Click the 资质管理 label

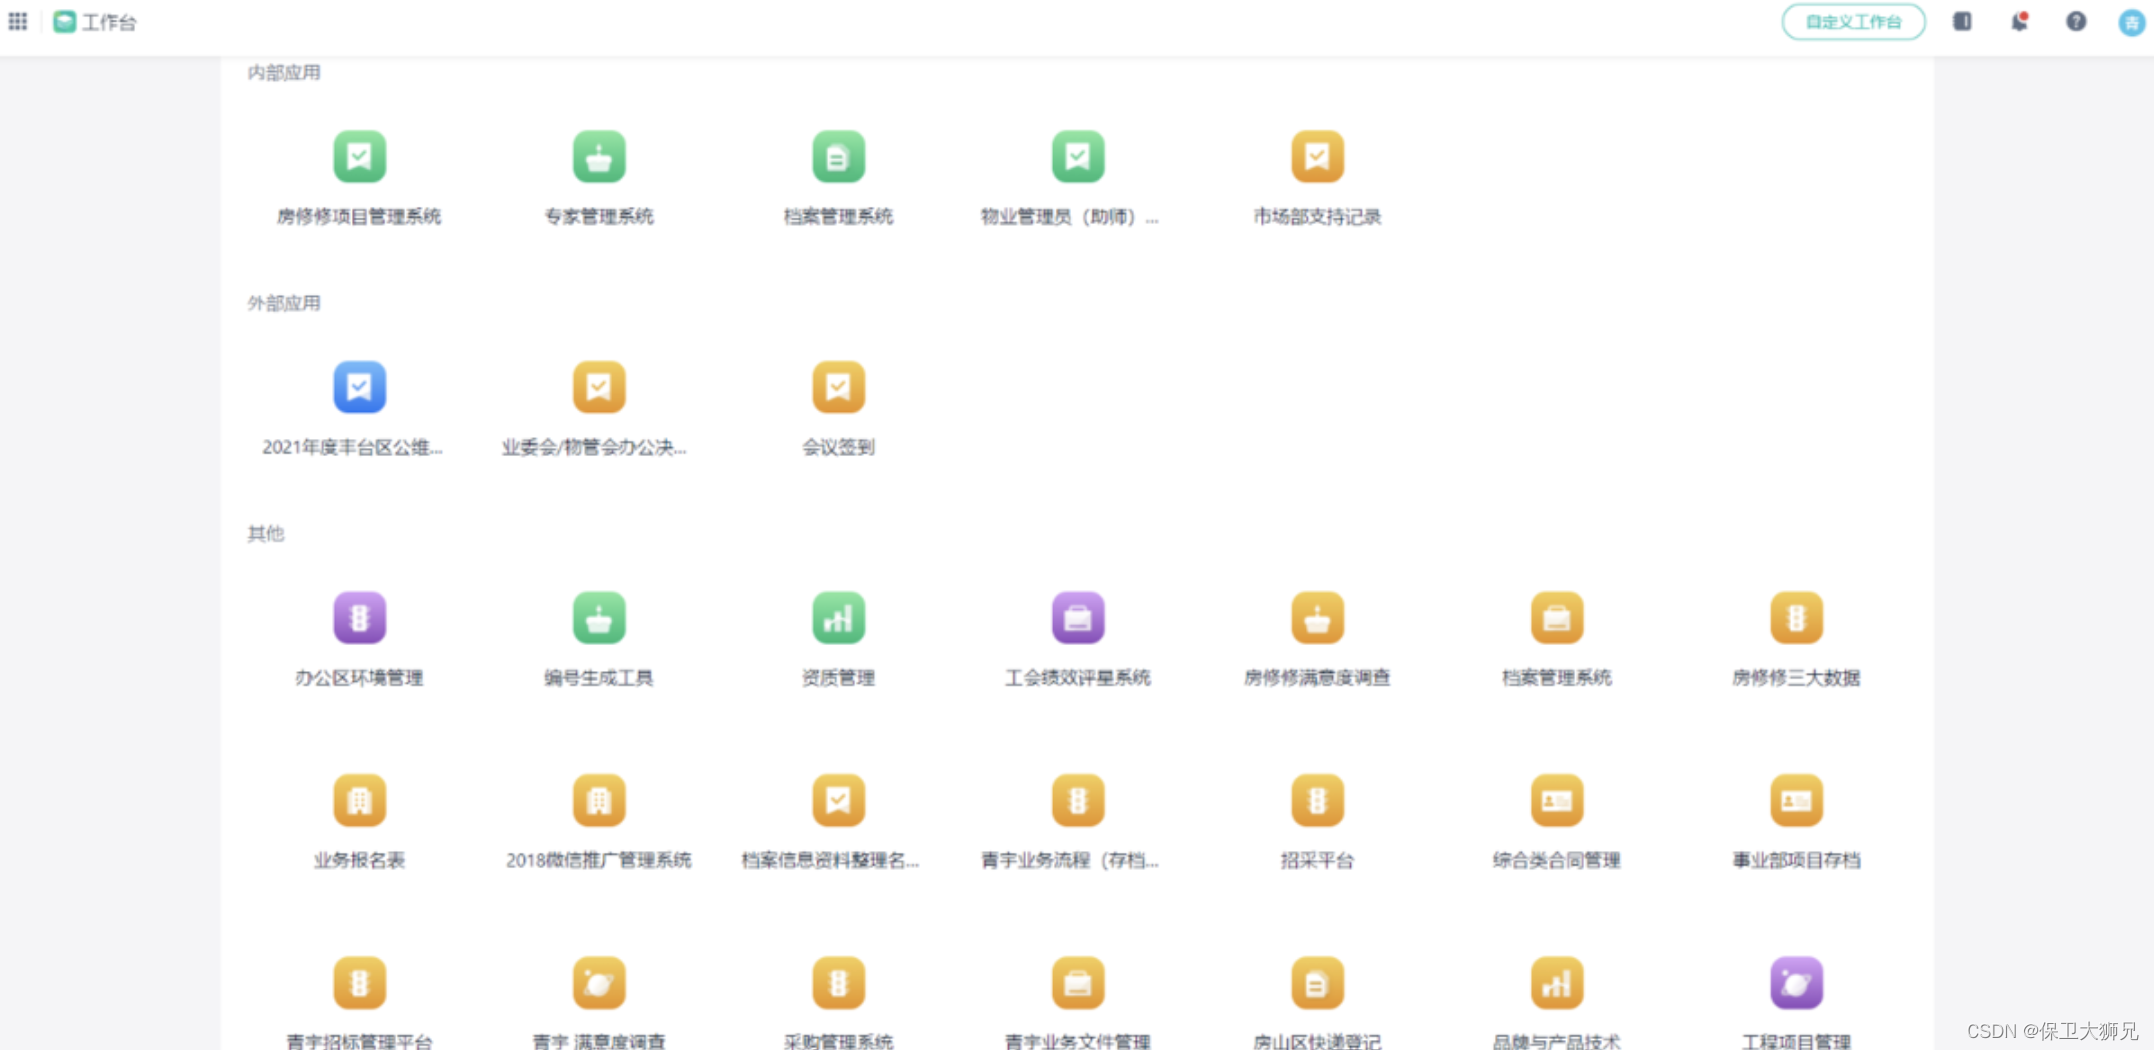838,677
